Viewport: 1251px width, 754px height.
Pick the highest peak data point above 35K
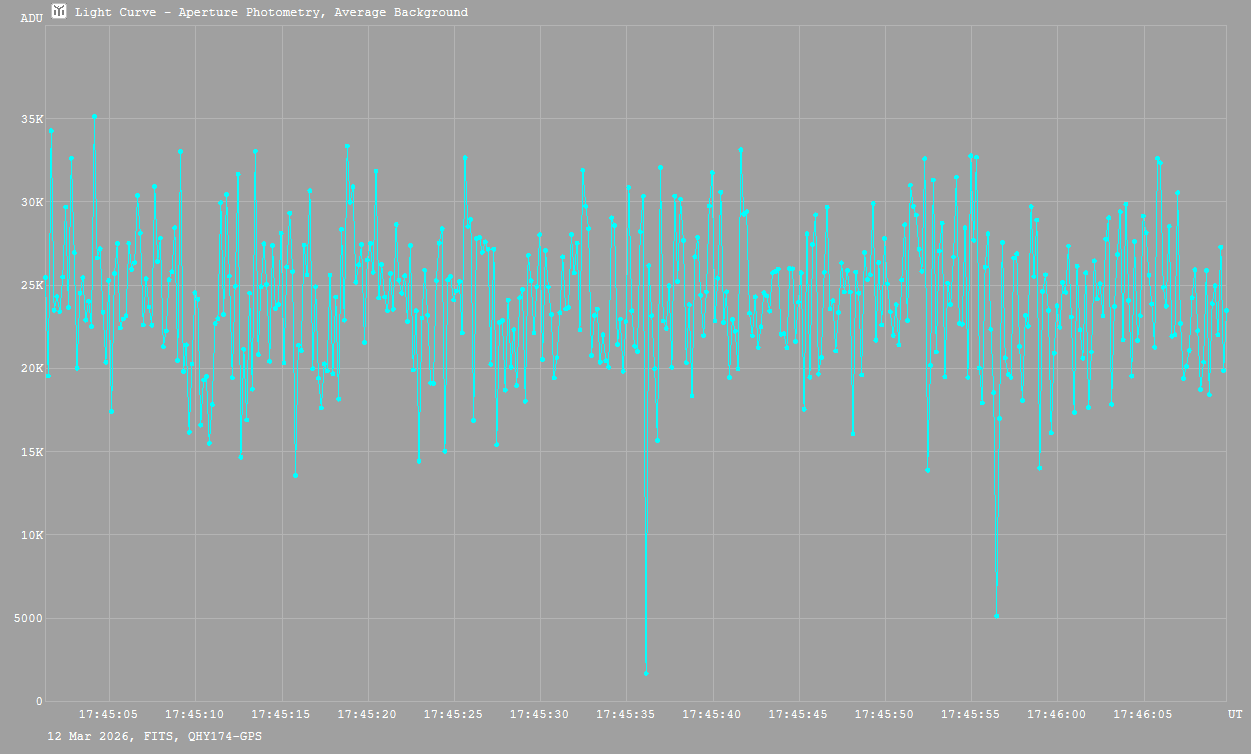coord(95,116)
